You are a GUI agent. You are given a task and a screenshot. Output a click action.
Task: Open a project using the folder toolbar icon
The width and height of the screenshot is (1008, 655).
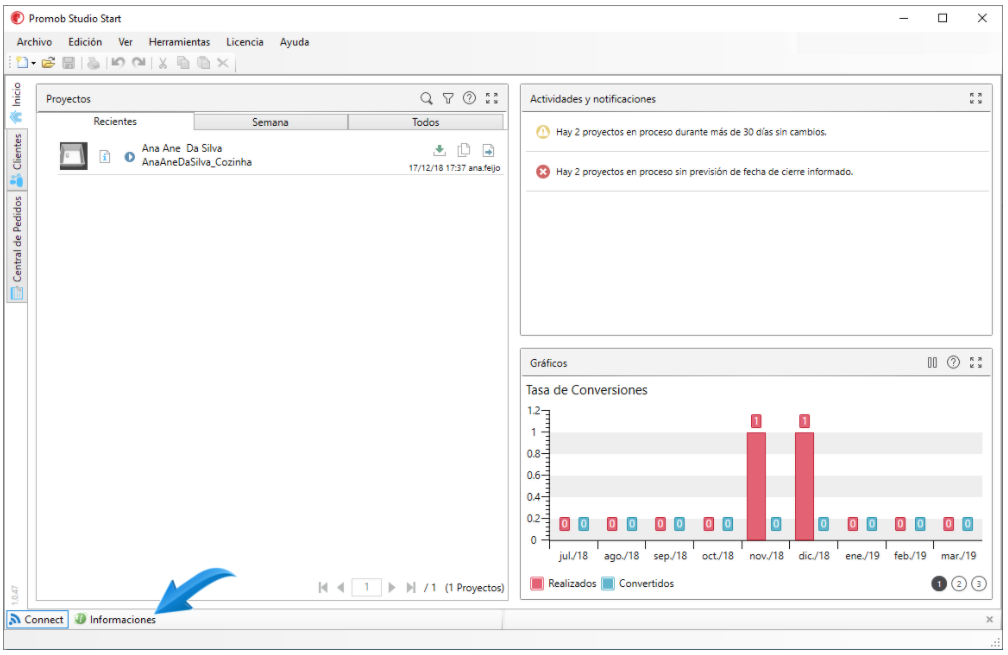(48, 63)
